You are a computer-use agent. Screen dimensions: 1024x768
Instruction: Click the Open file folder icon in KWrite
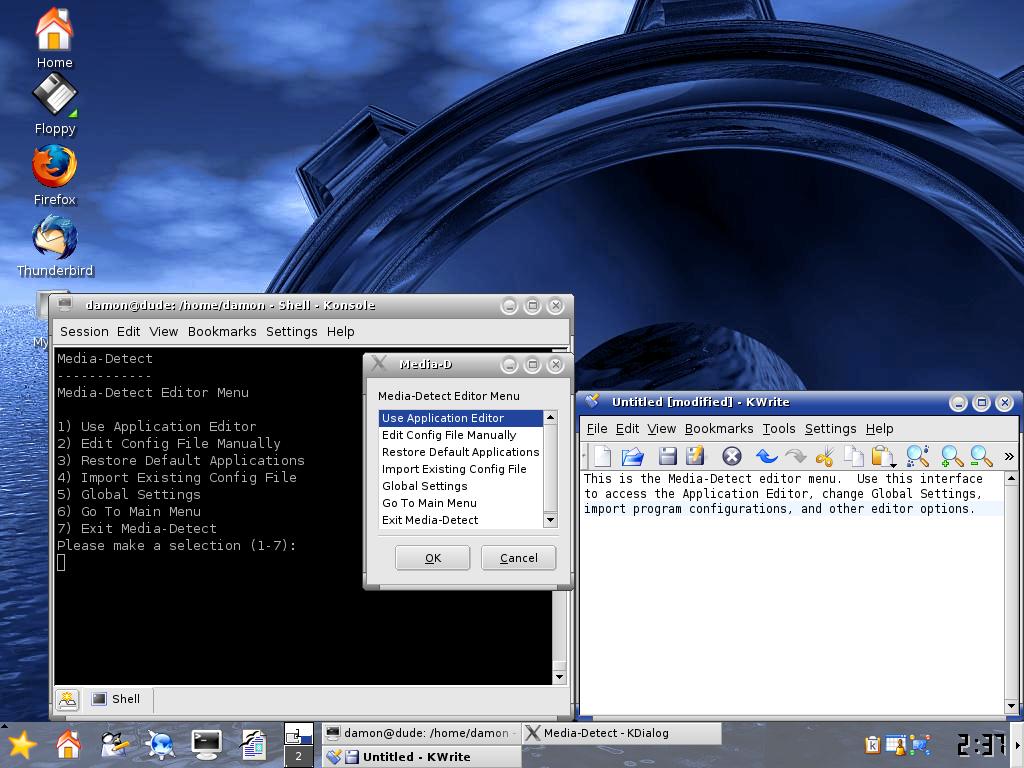632,456
